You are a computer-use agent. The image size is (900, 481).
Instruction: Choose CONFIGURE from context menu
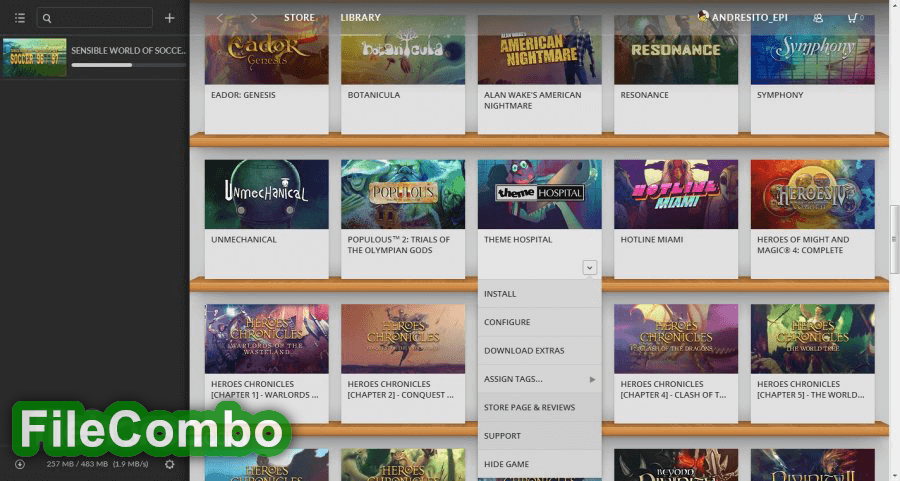click(540, 322)
